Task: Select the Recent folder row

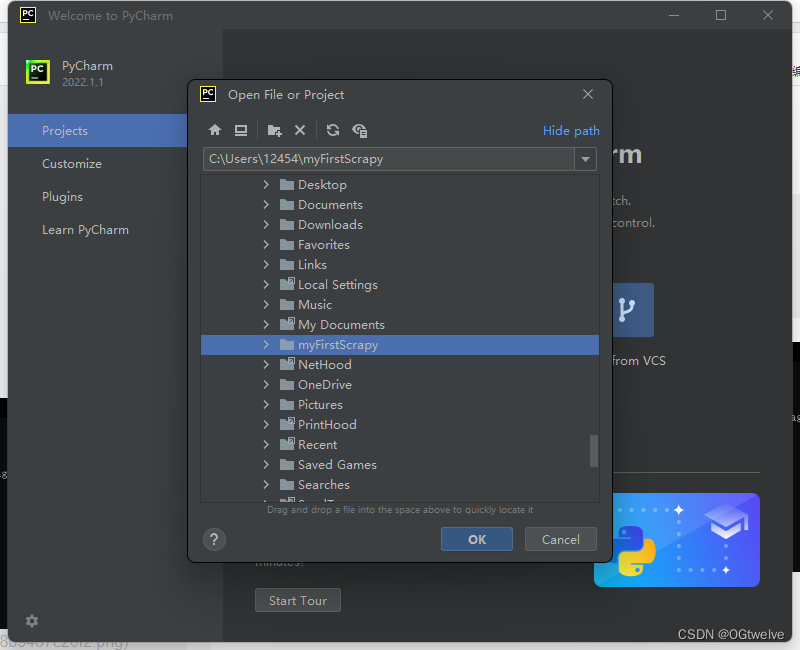Action: tap(400, 445)
